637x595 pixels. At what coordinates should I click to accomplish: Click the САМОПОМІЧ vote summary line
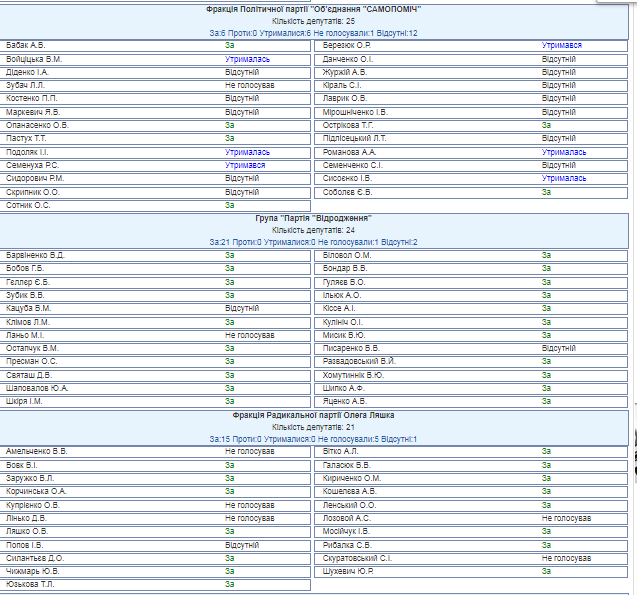point(313,33)
